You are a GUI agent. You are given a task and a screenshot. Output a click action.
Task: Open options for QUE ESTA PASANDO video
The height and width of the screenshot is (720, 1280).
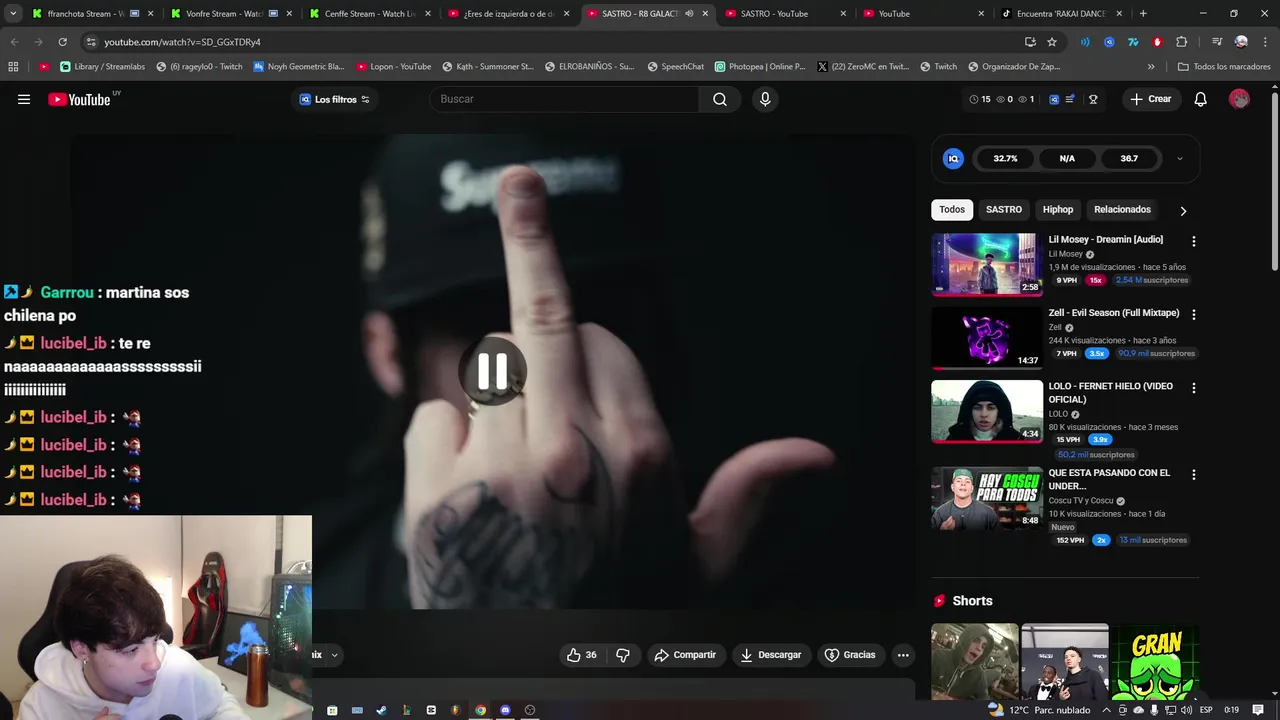click(1193, 475)
